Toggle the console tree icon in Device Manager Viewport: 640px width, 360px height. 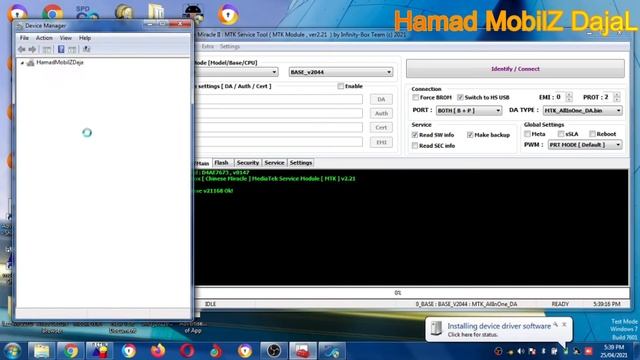tap(47, 49)
